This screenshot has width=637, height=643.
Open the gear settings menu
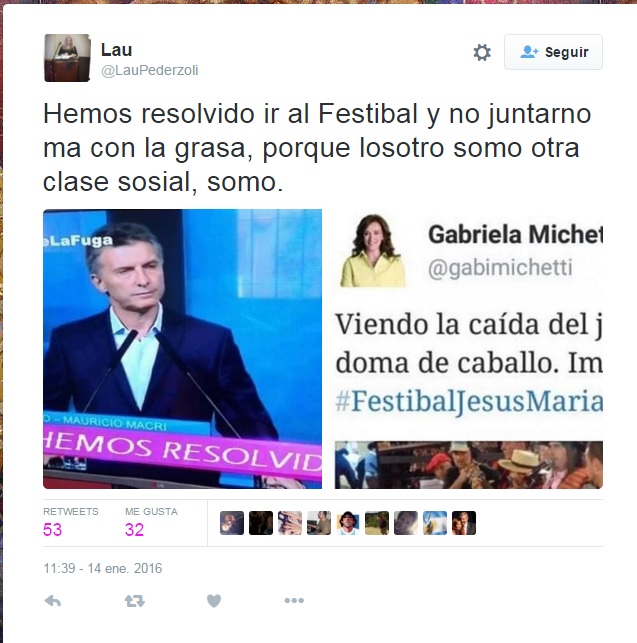click(482, 52)
